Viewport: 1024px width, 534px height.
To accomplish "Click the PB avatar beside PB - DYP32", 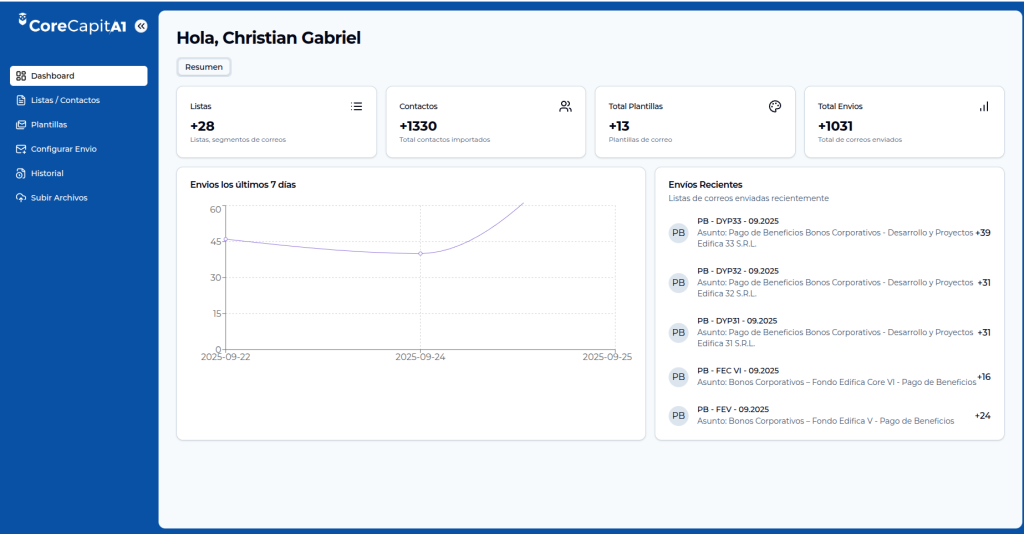I will [x=679, y=283].
